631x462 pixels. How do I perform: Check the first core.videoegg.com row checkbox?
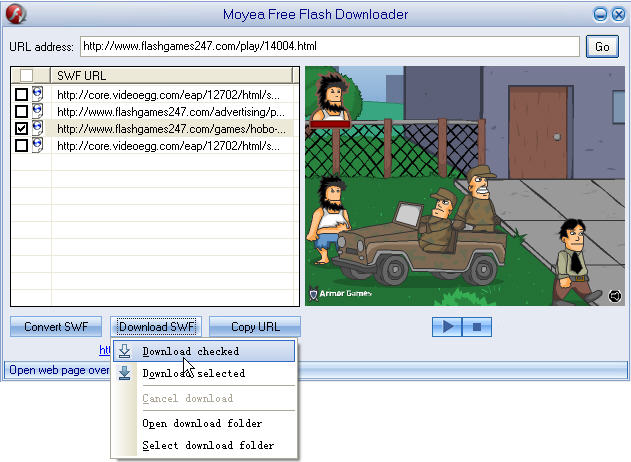pyautogui.click(x=21, y=95)
